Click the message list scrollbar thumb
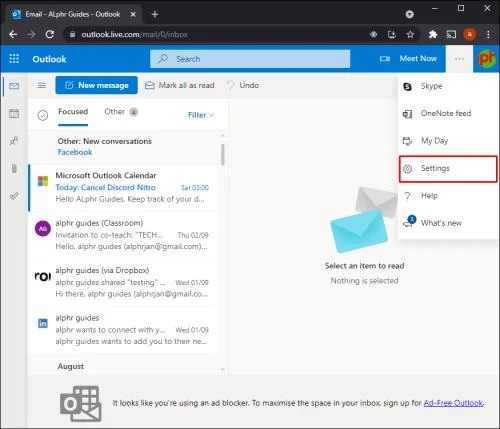500x429 pixels. [222, 154]
